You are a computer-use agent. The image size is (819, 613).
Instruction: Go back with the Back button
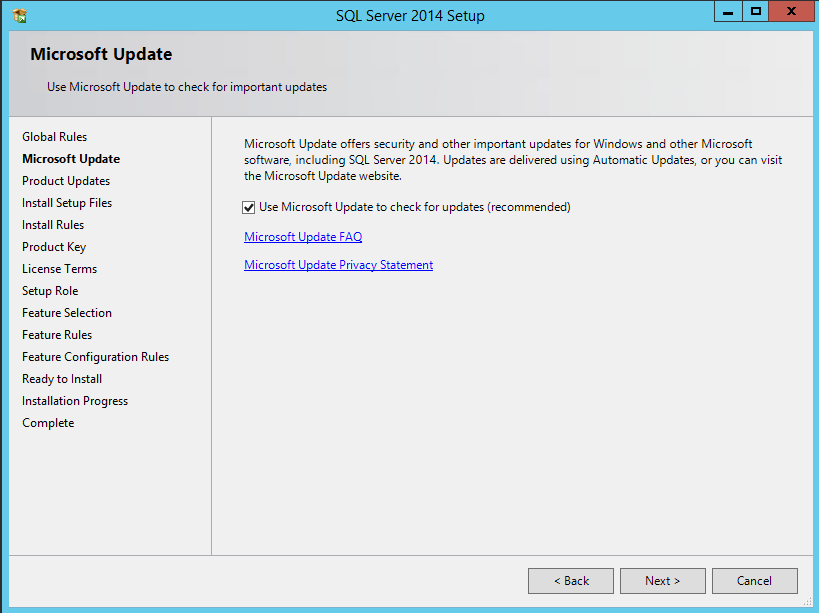tap(571, 581)
